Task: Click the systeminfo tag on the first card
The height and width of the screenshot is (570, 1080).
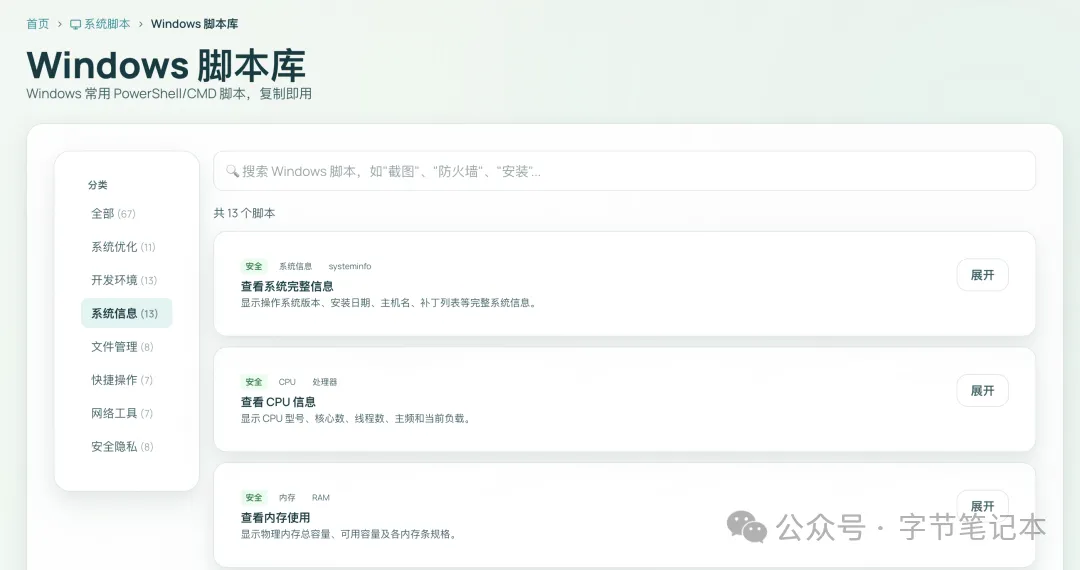Action: click(x=350, y=266)
